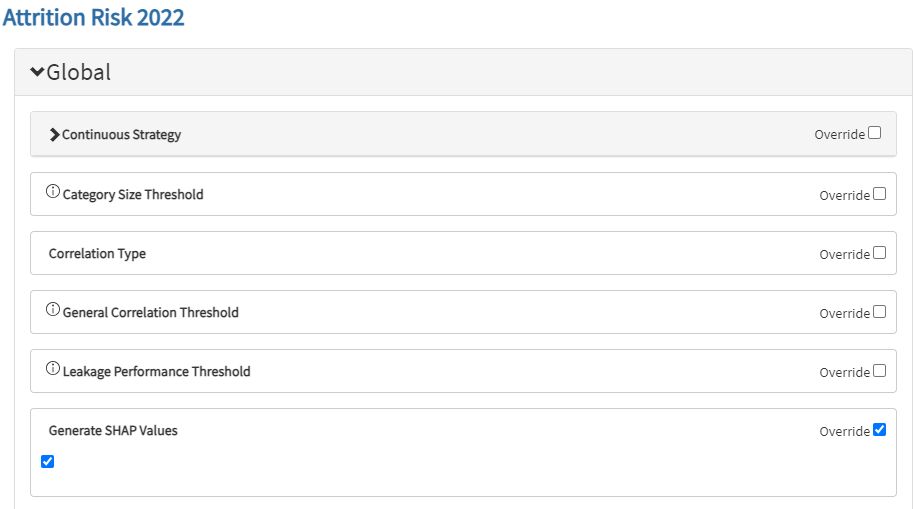
Task: Tick Override checkbox for Correlation Type
Action: pyautogui.click(x=879, y=253)
